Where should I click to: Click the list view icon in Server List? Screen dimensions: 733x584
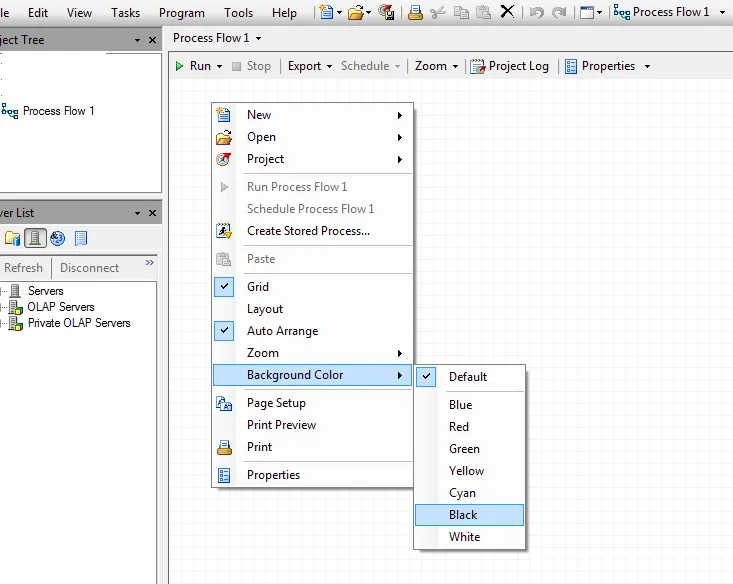click(x=81, y=238)
